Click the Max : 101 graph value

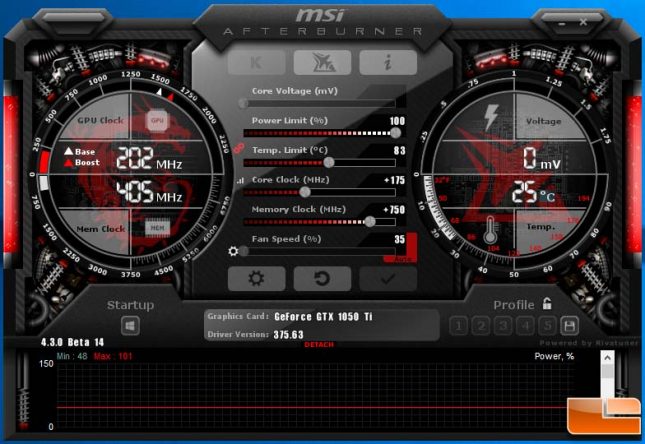coord(113,356)
